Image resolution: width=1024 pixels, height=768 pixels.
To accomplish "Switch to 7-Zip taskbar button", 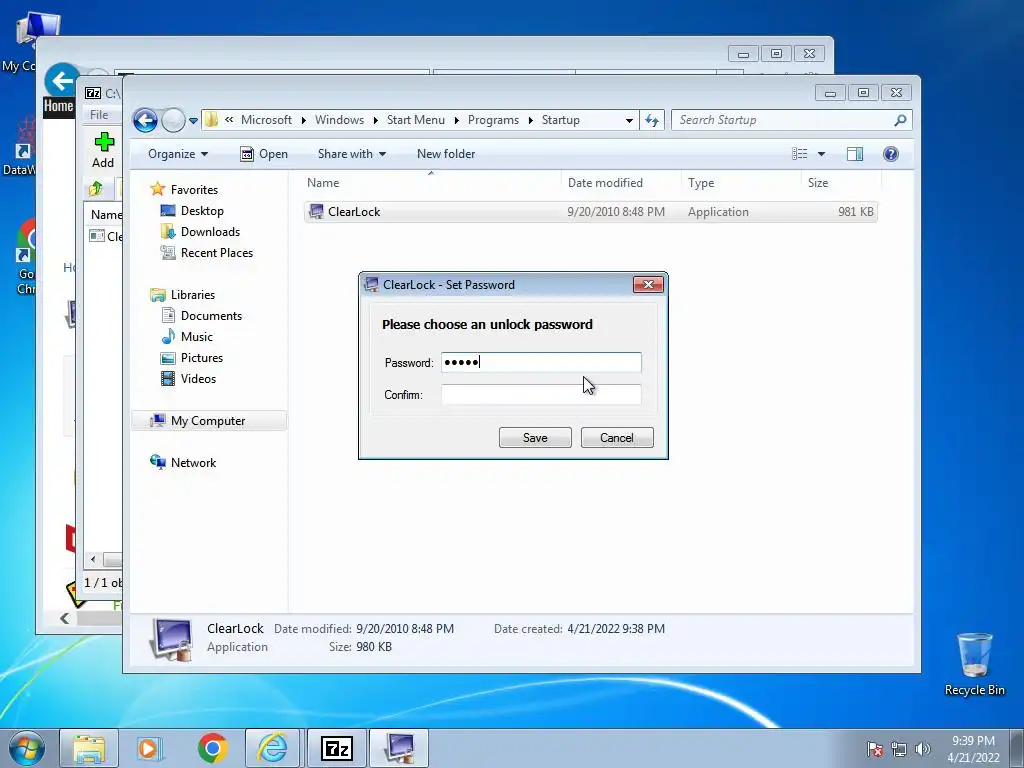I will [x=337, y=748].
